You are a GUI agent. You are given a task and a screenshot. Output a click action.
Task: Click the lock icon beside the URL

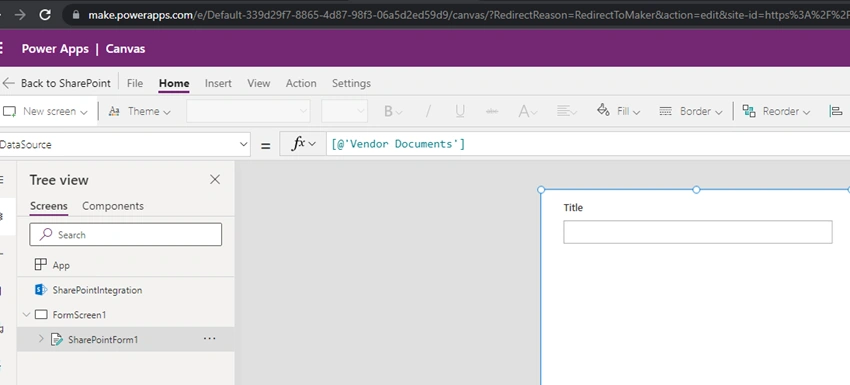pos(75,15)
